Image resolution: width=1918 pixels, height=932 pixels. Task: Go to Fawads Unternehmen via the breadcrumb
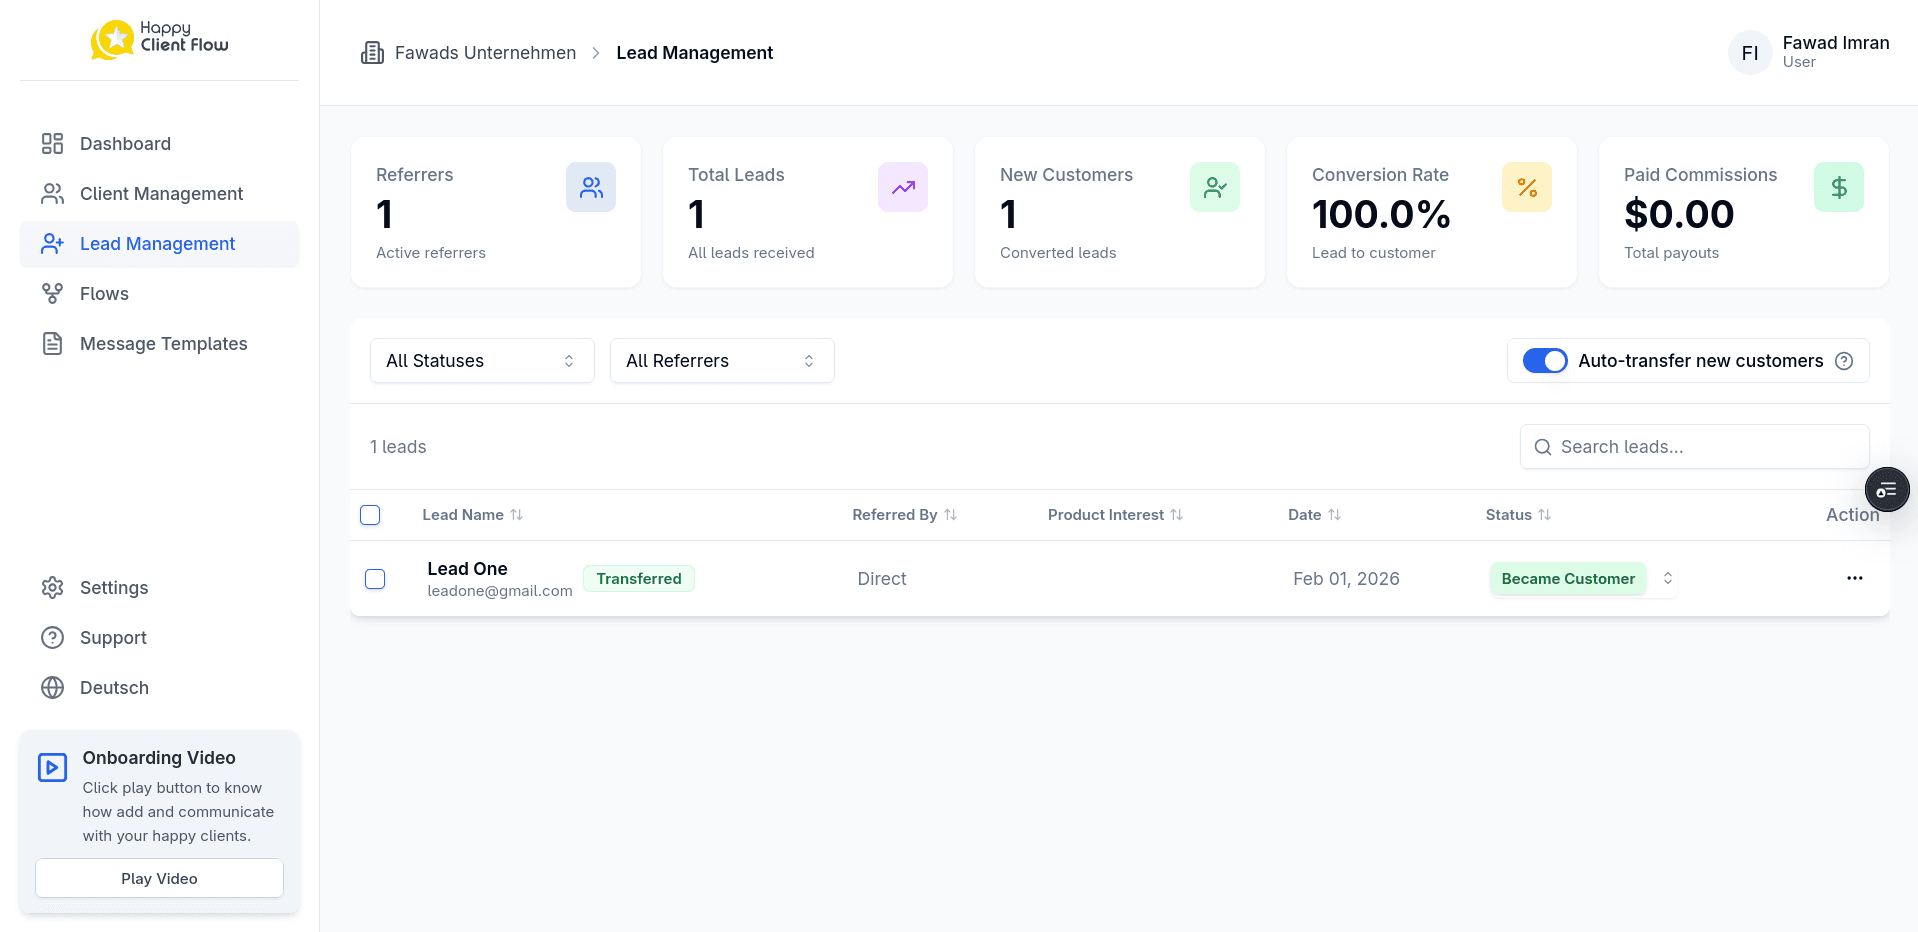(485, 52)
